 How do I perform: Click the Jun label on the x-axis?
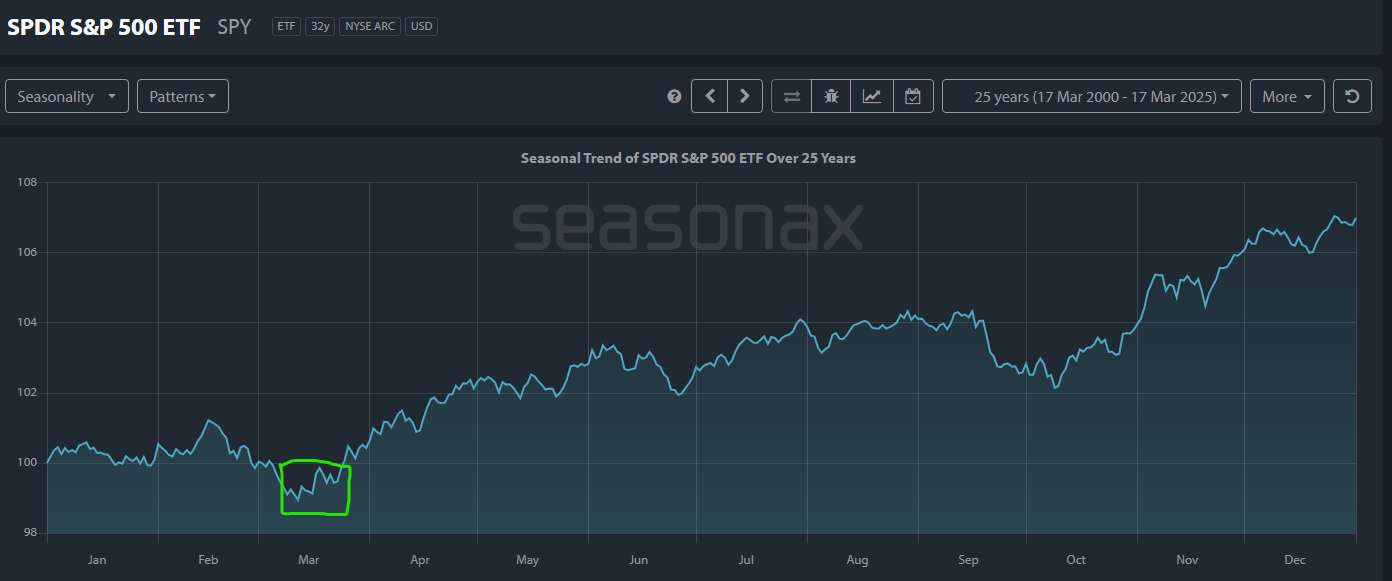point(638,559)
